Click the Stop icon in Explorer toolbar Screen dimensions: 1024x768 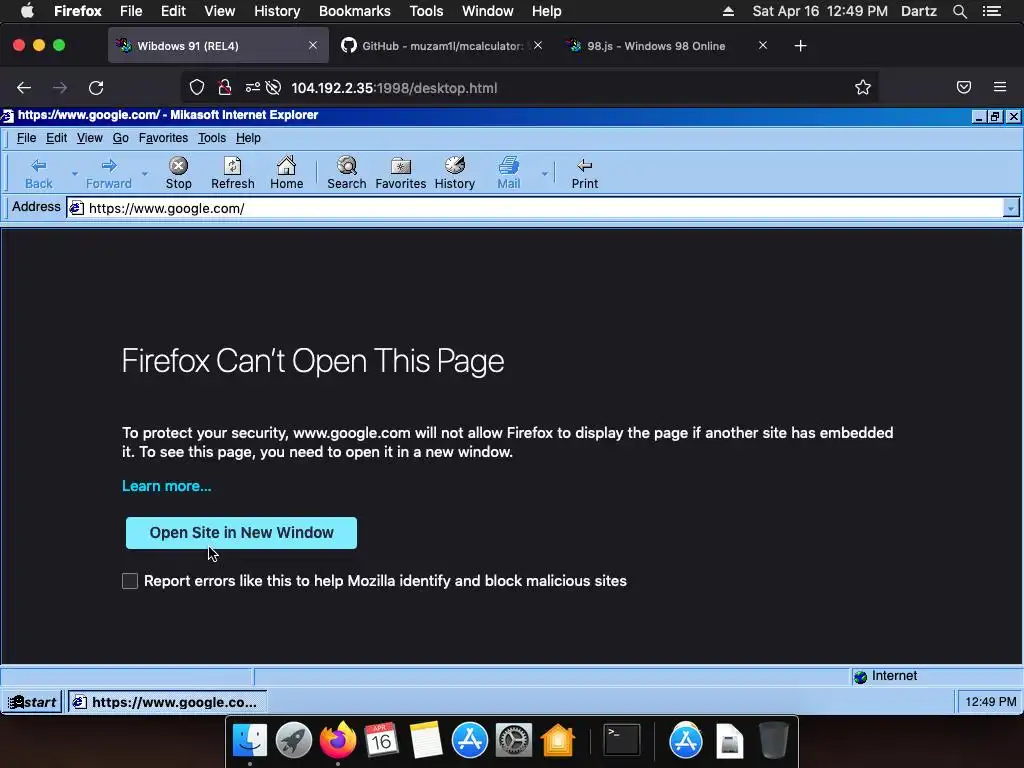click(178, 173)
